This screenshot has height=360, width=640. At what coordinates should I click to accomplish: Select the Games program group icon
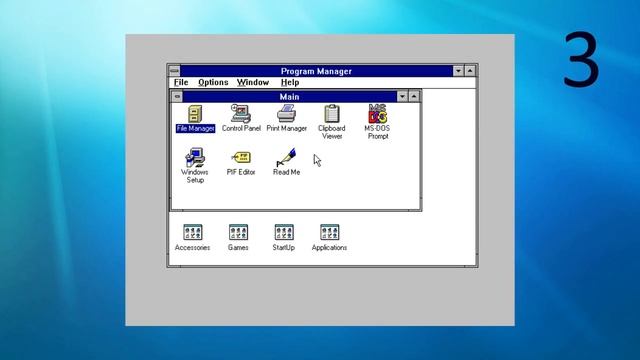238,233
